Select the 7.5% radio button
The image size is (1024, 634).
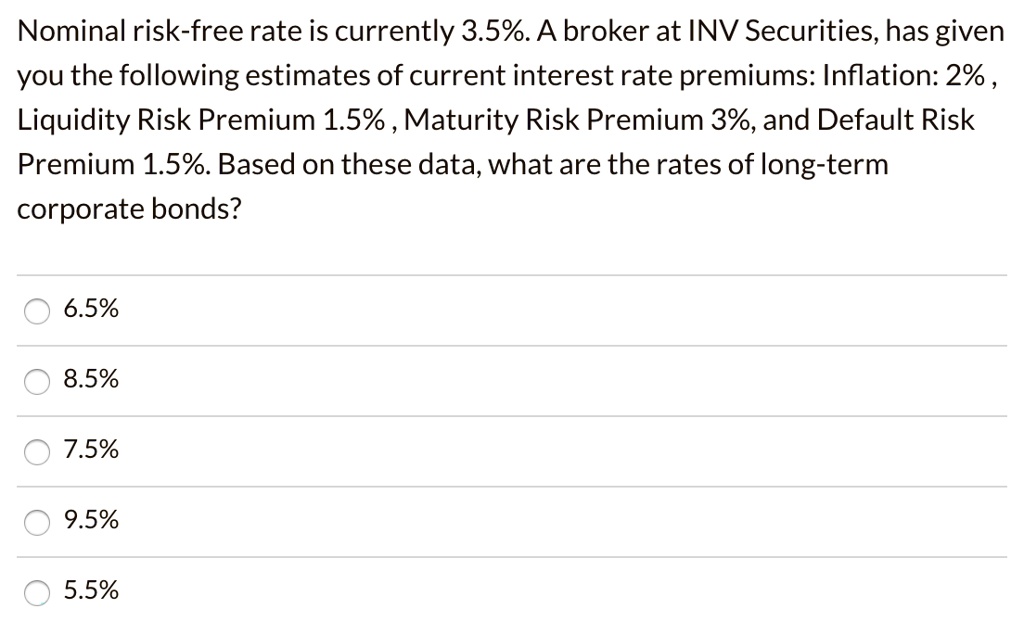click(x=37, y=452)
